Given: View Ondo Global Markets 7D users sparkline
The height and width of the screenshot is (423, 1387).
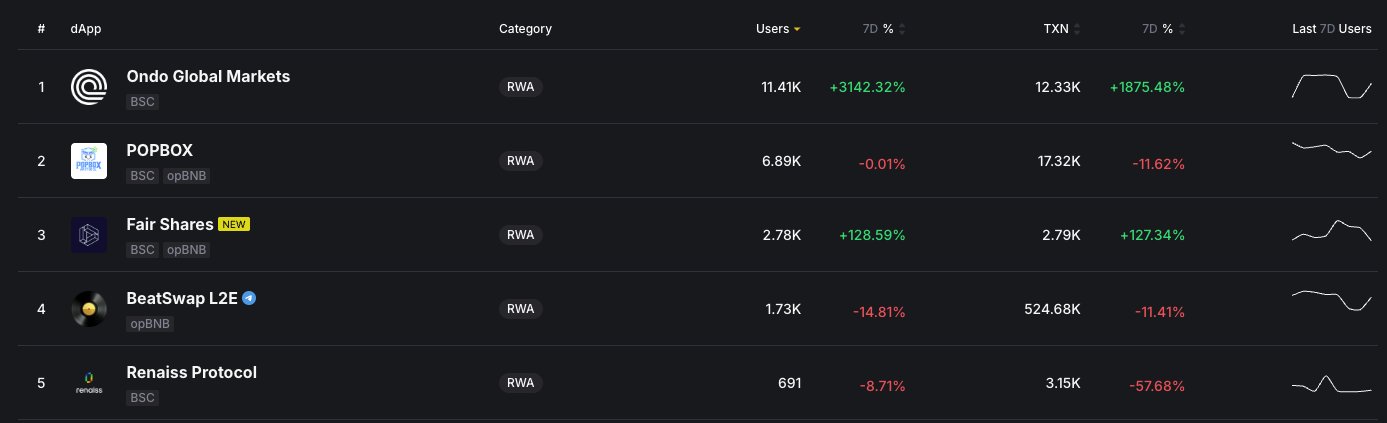Looking at the screenshot, I should pos(1332,86).
